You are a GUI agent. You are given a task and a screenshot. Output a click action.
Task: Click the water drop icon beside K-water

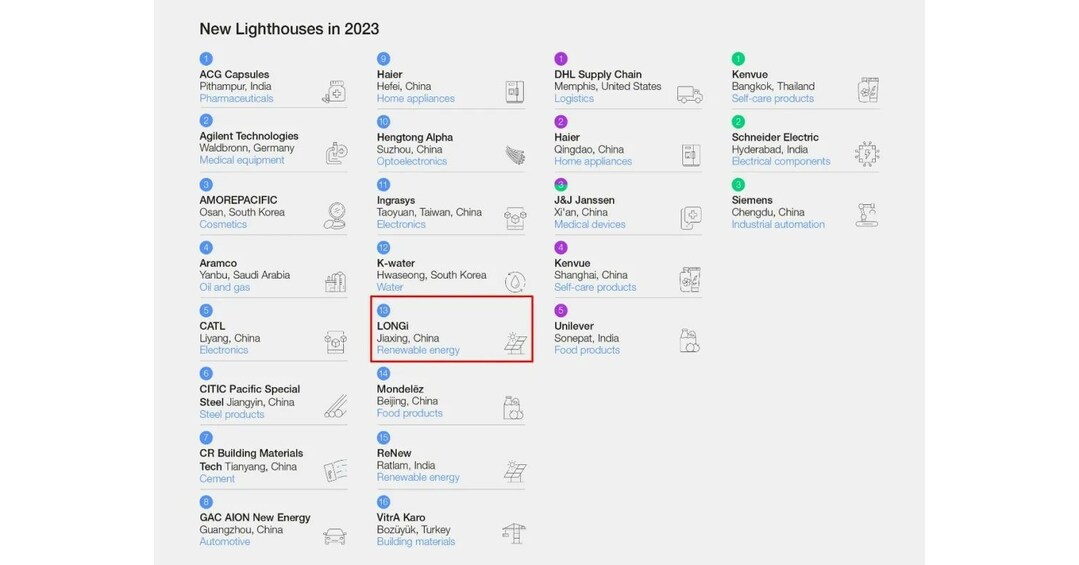515,282
